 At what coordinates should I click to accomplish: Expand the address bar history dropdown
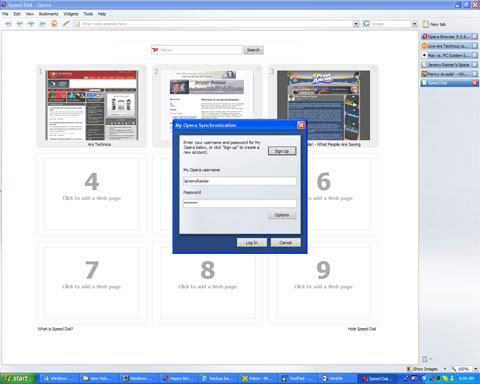(356, 24)
